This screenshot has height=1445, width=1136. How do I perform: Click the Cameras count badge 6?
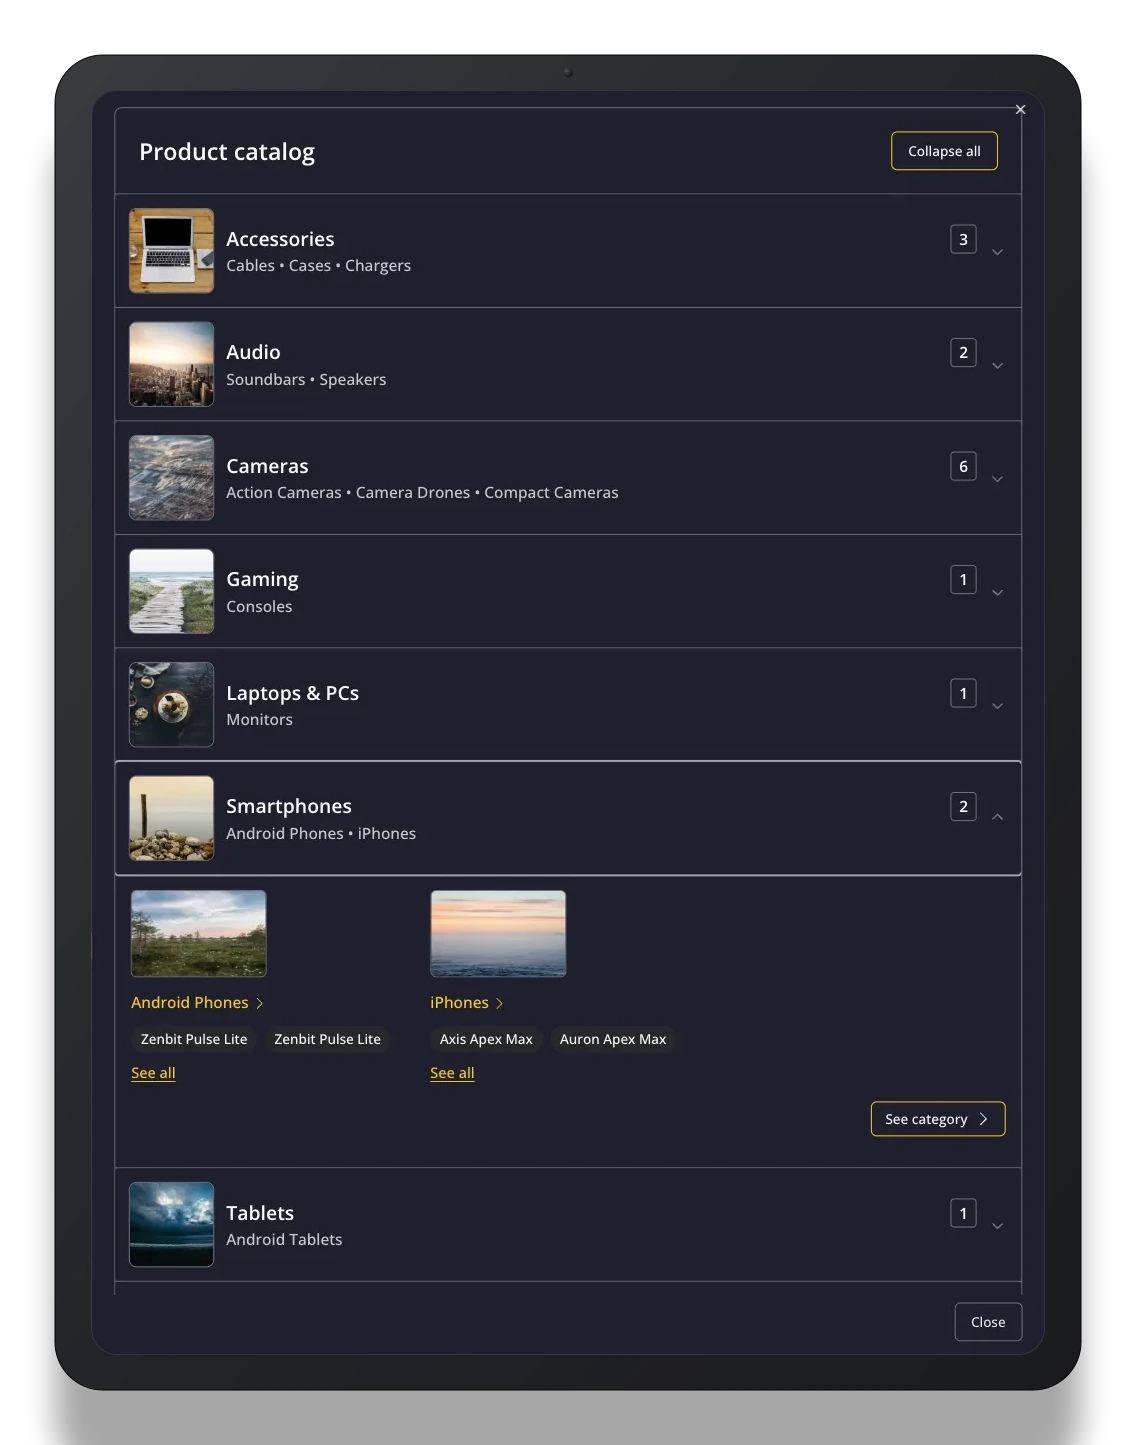point(963,466)
